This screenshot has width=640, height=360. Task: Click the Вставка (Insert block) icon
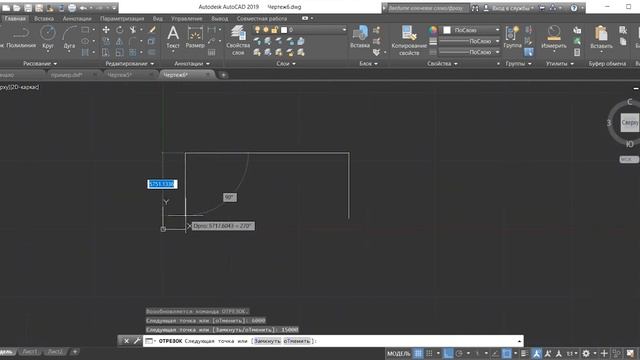pyautogui.click(x=360, y=37)
